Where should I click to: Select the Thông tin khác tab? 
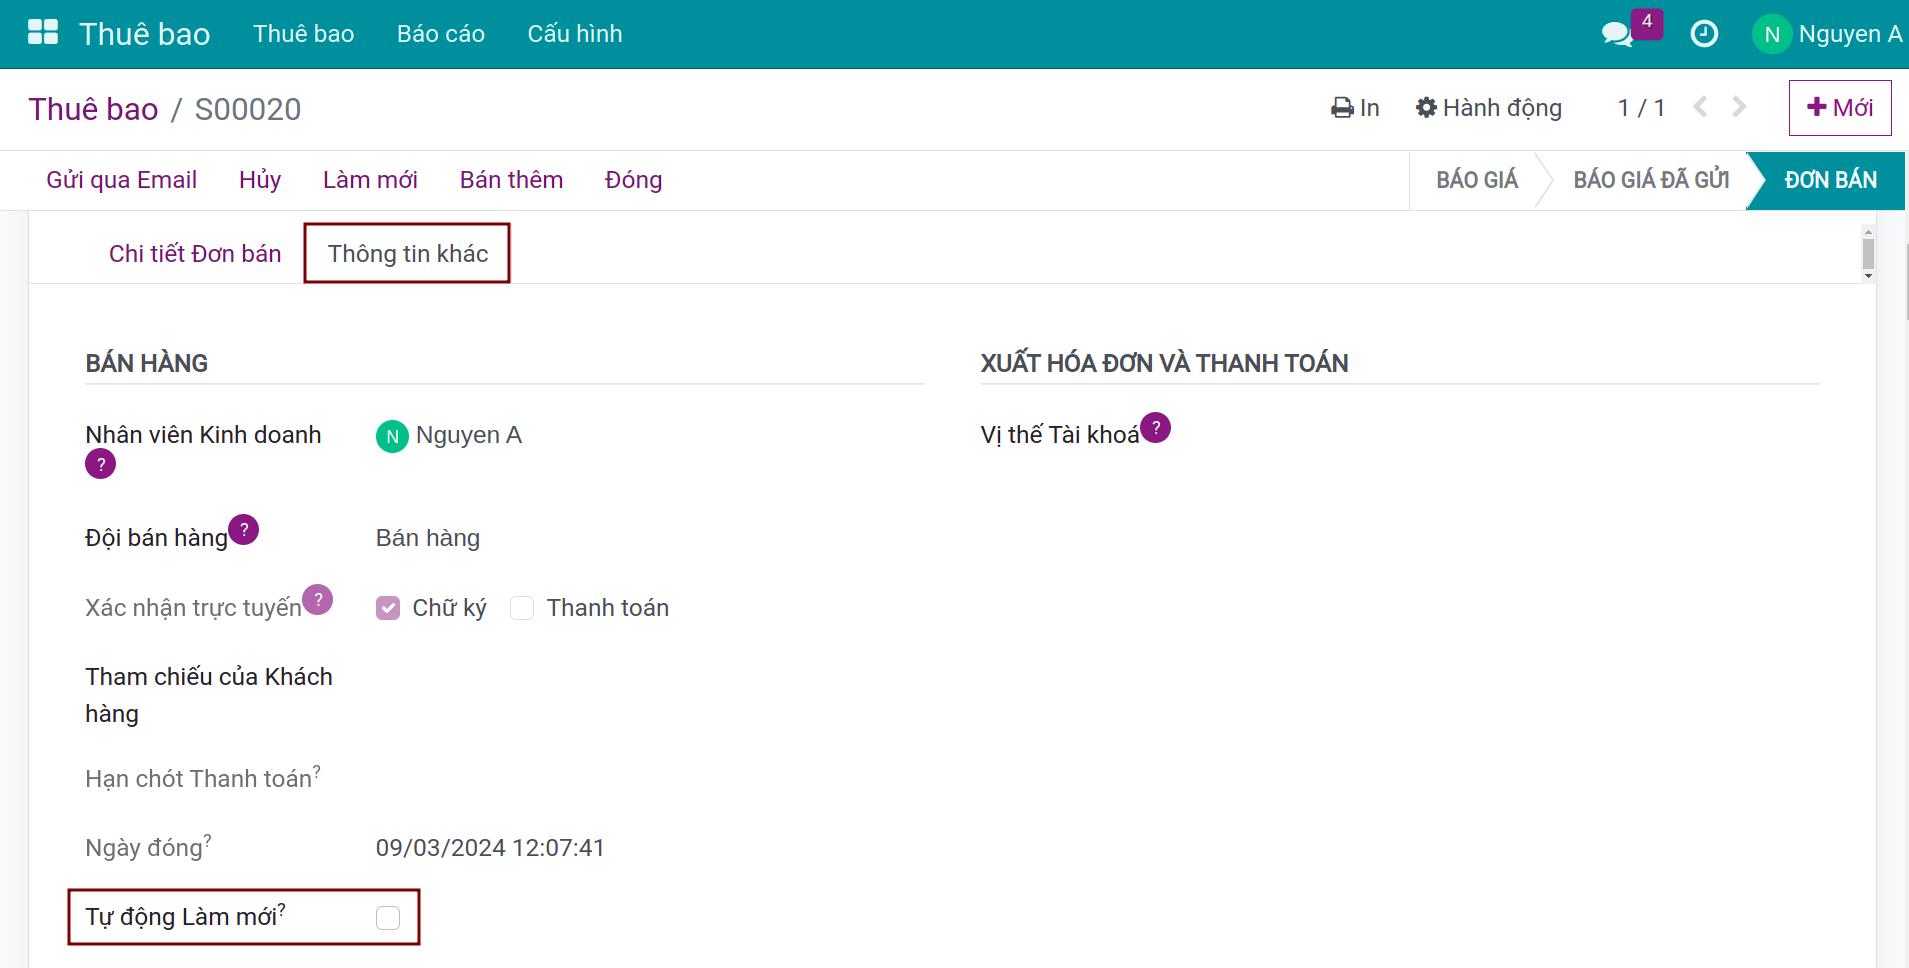(x=408, y=254)
